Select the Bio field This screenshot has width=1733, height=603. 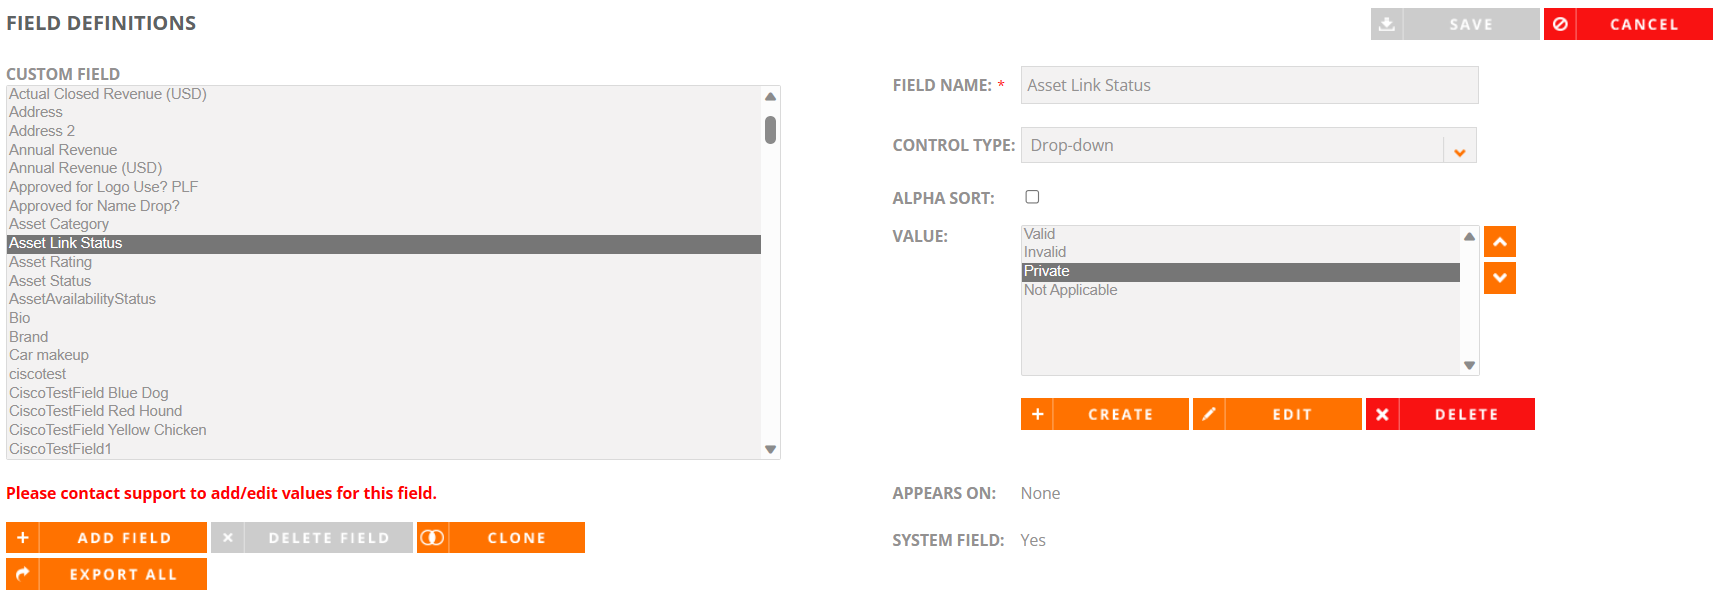point(384,318)
